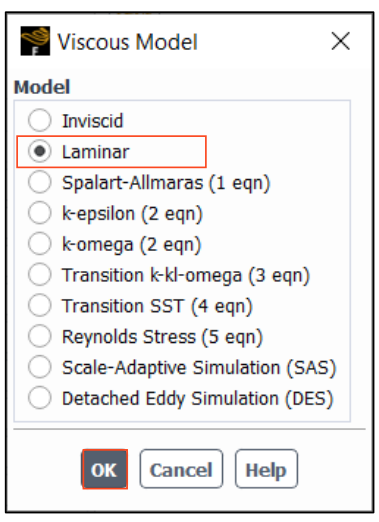Click the Laminar label text

(x=96, y=152)
